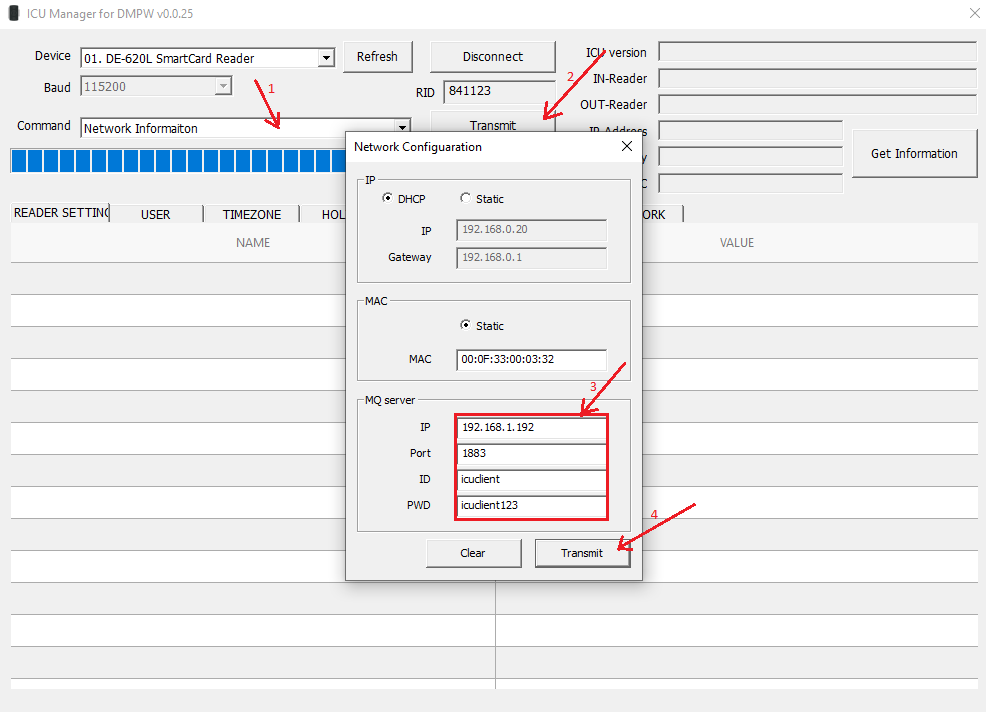
Task: Click the Refresh button
Action: pos(377,57)
